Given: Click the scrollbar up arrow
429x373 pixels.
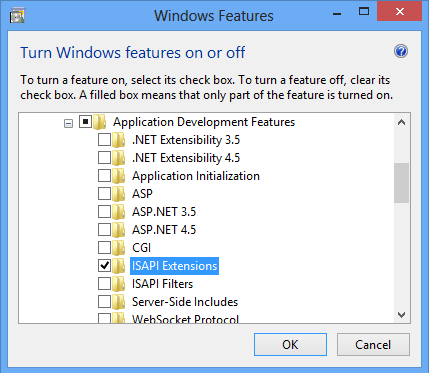Looking at the screenshot, I should tap(401, 122).
